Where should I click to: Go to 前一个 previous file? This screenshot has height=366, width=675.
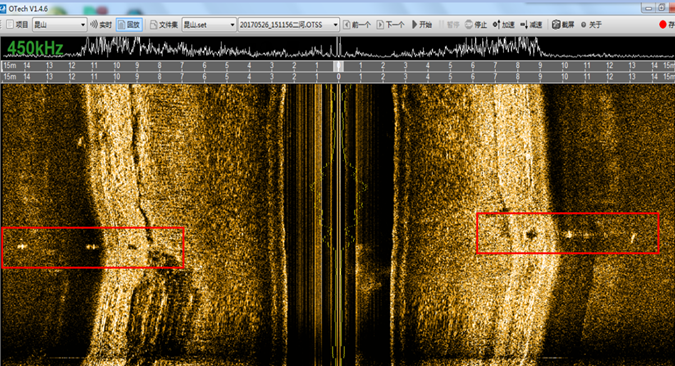click(x=356, y=25)
